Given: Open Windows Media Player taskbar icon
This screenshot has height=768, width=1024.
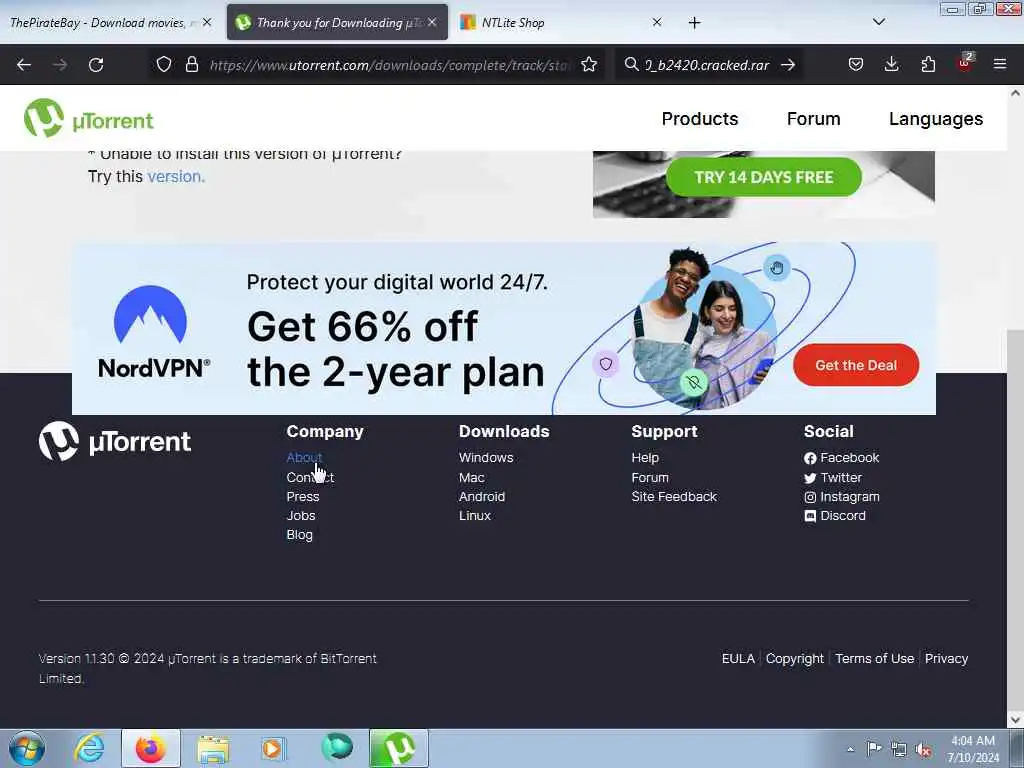Looking at the screenshot, I should [x=272, y=748].
